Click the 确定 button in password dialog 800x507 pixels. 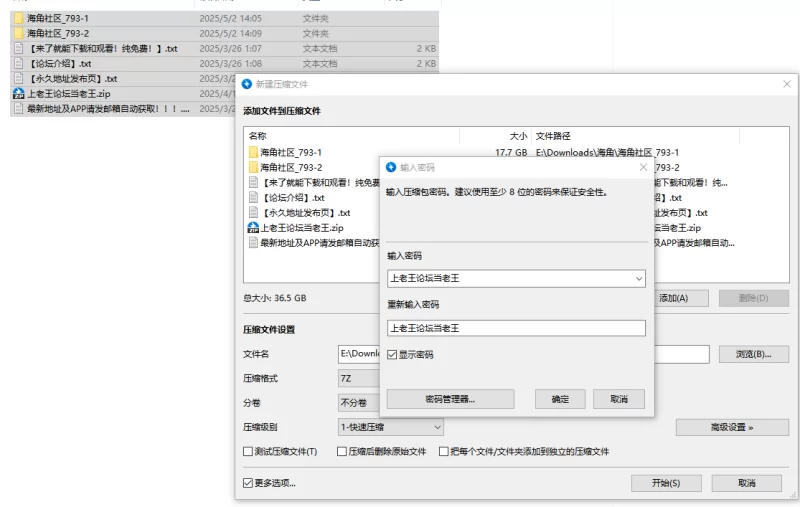pyautogui.click(x=560, y=399)
